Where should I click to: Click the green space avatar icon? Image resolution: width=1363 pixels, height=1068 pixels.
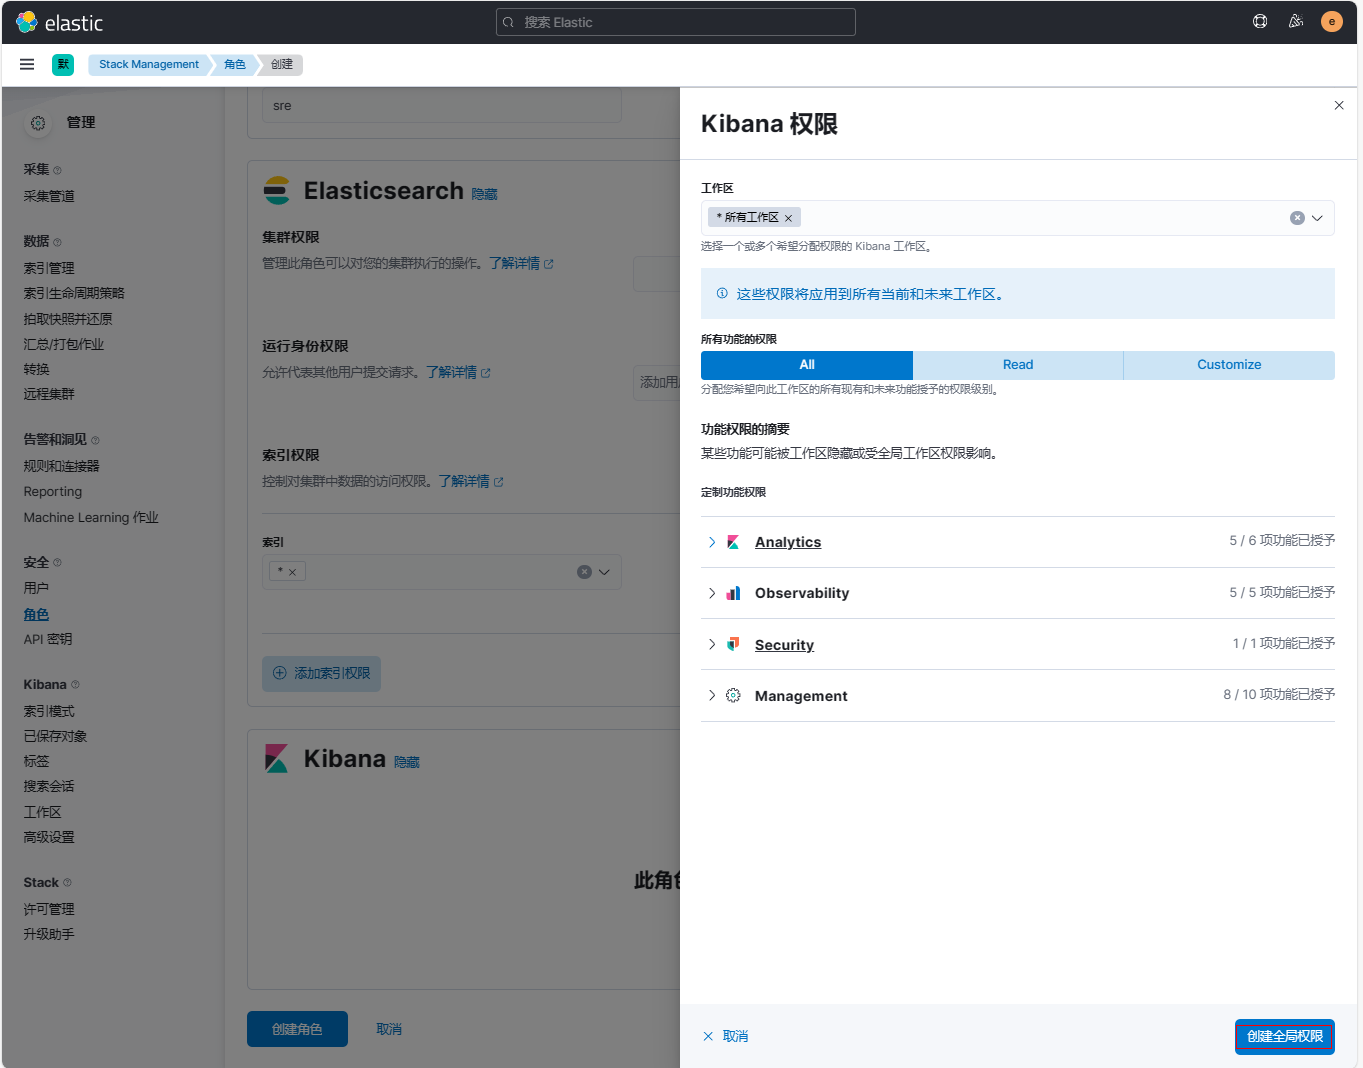[x=63, y=64]
